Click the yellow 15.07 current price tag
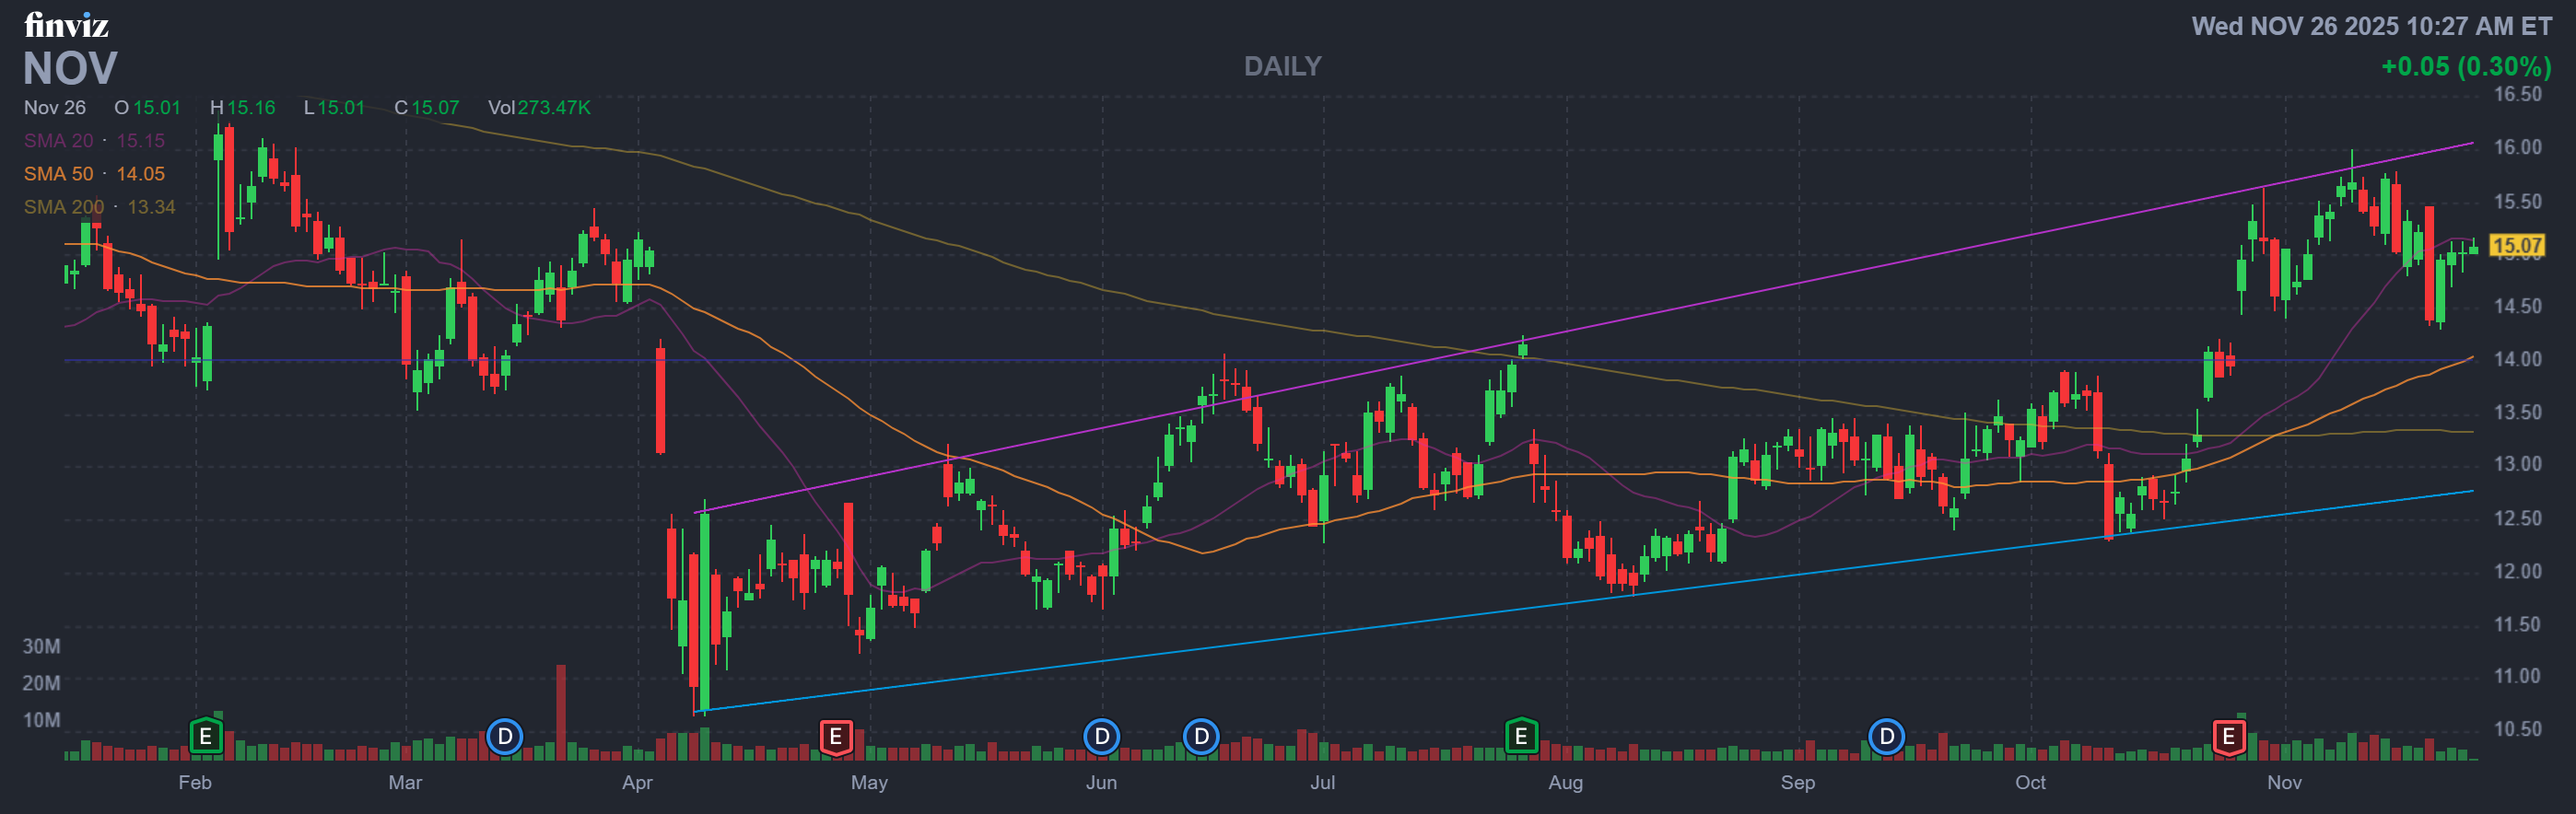2576x814 pixels. 2516,245
